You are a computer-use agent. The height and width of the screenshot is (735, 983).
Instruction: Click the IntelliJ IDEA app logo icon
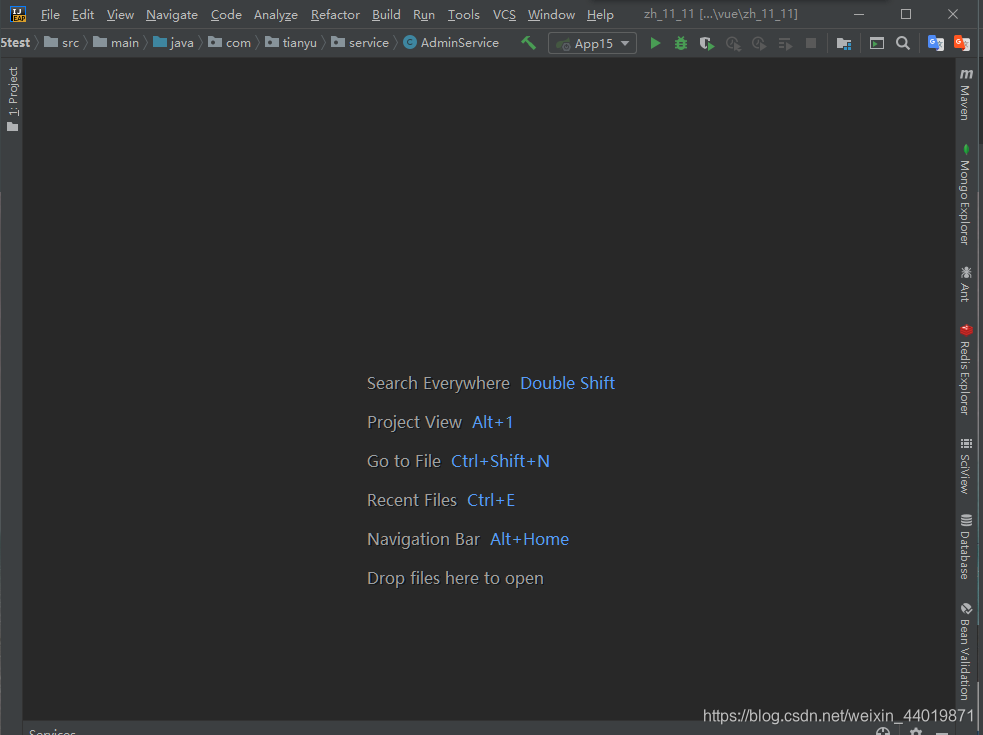pos(18,14)
